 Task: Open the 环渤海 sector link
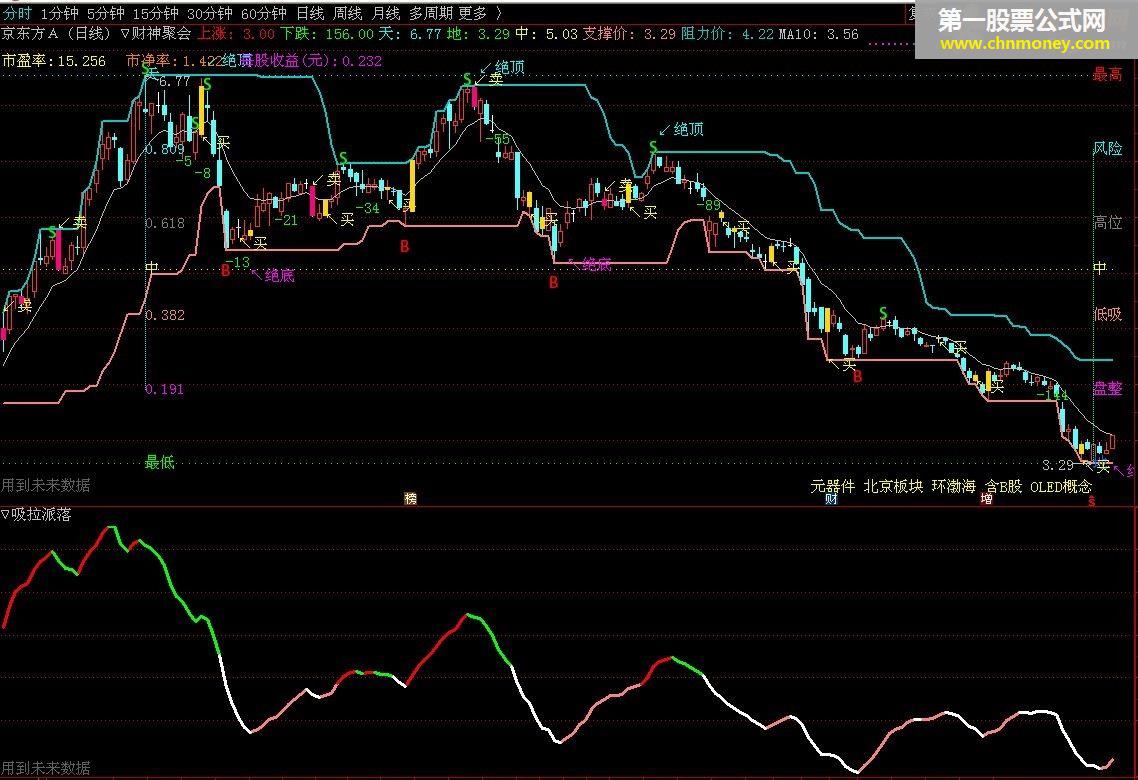click(954, 485)
